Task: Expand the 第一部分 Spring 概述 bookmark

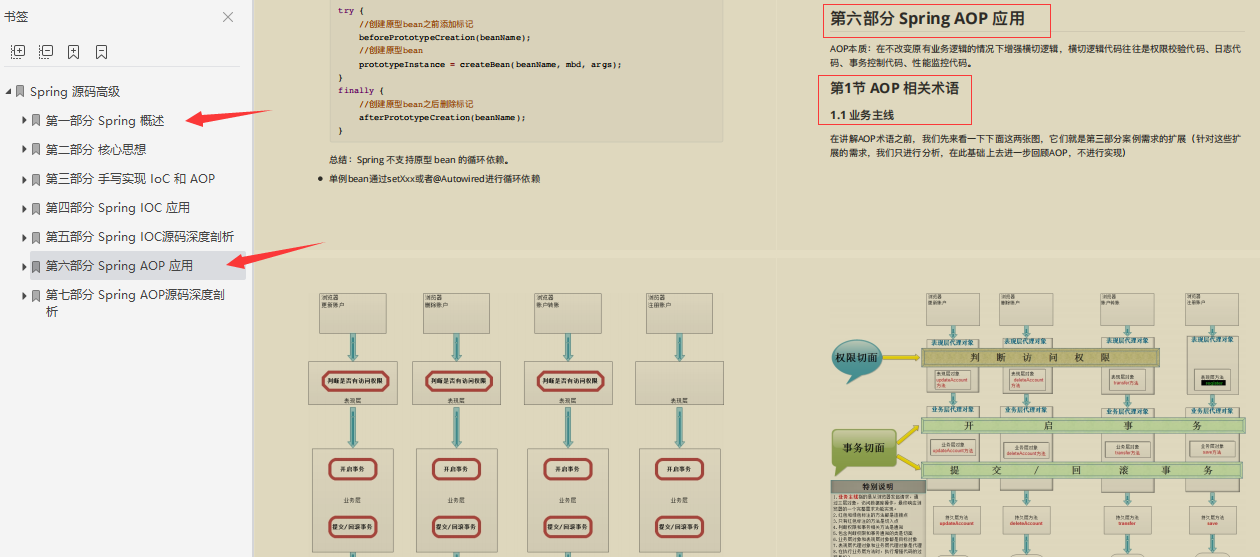Action: (24, 120)
